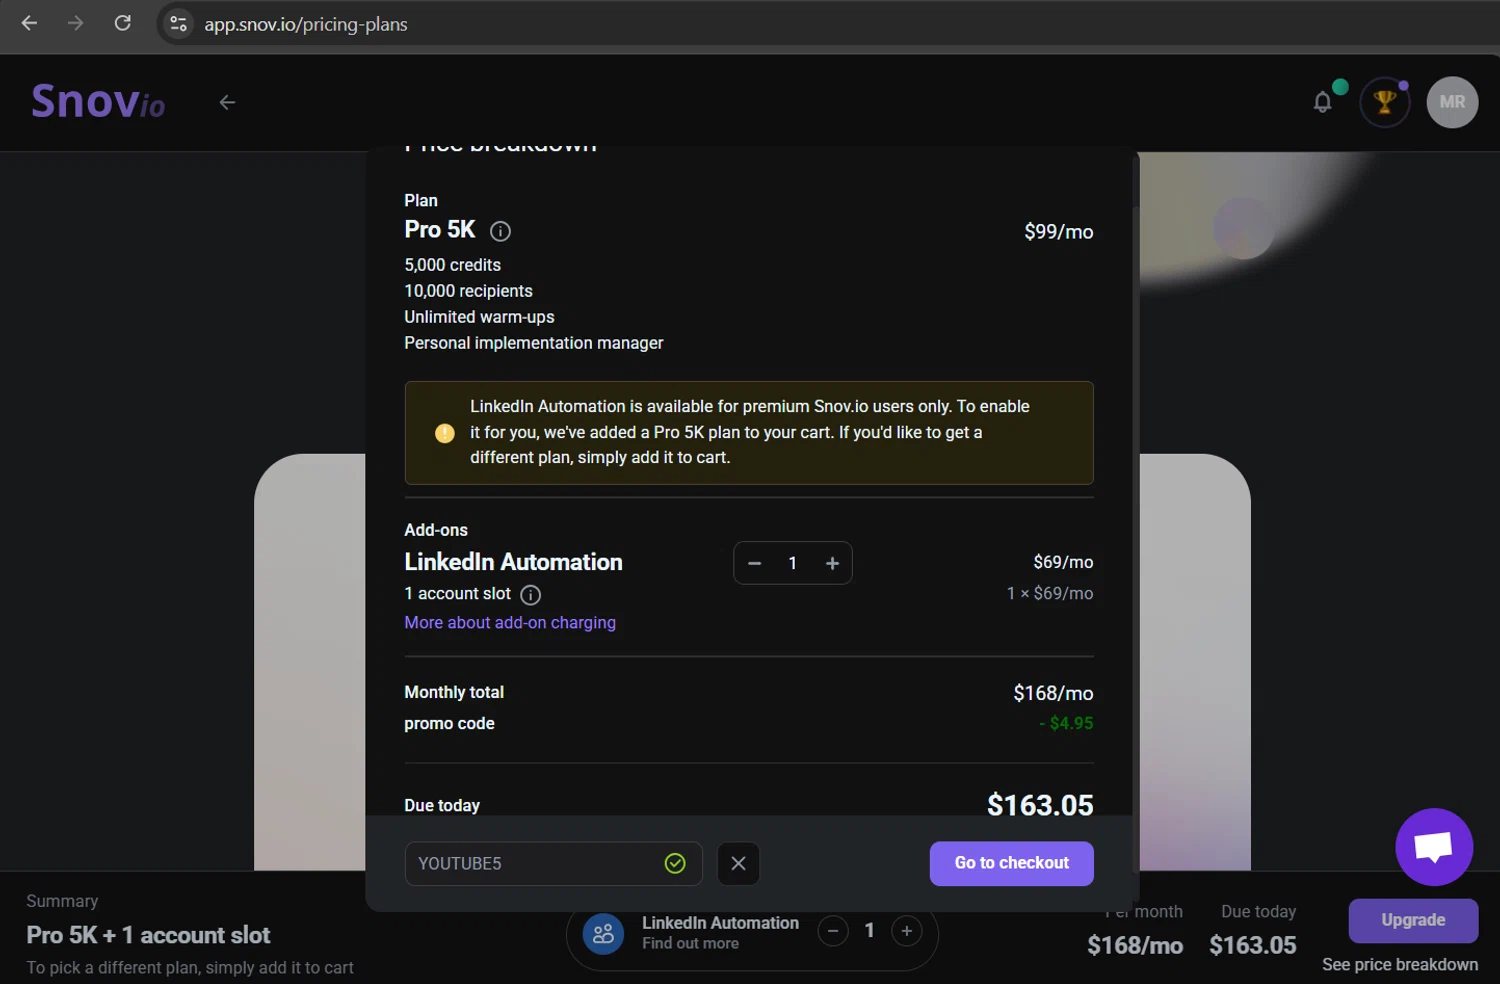Click the green promo applied checkmark
1500x984 pixels.
click(675, 863)
